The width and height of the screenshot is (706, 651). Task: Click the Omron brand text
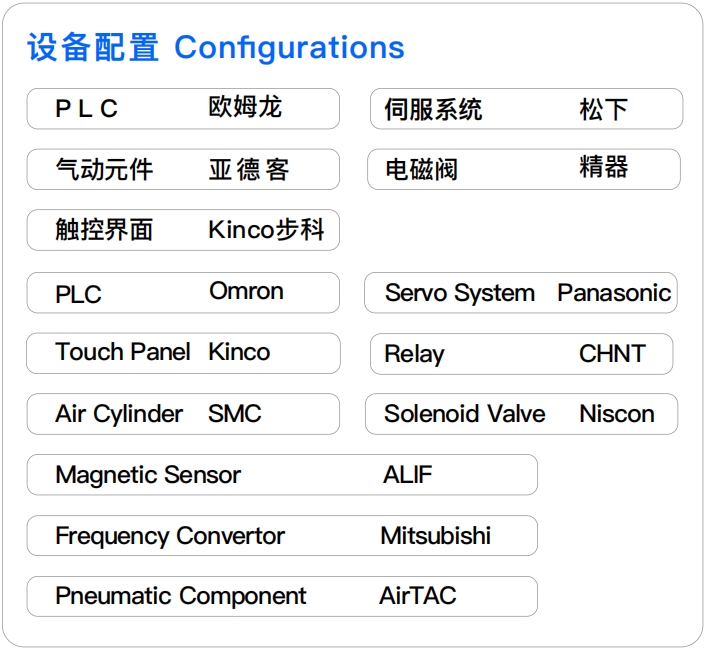(x=246, y=292)
